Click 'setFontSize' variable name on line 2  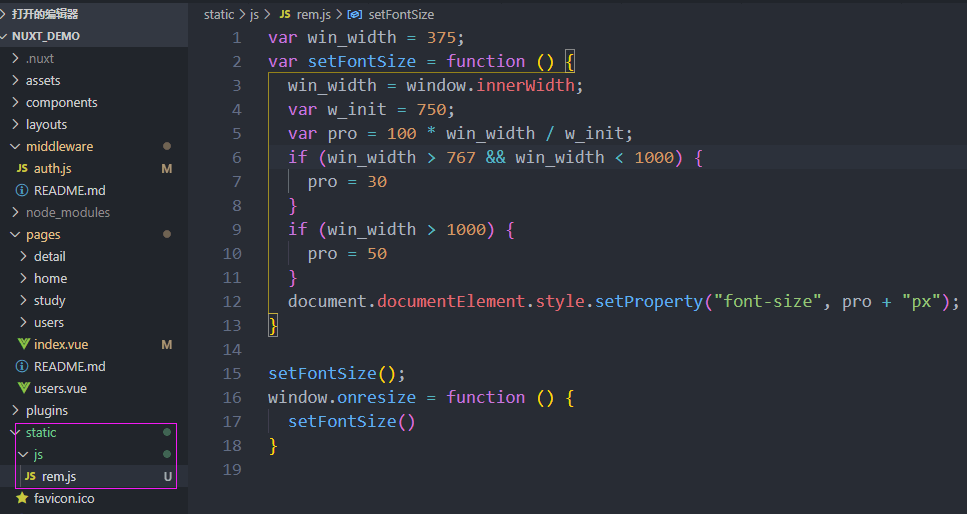(361, 62)
